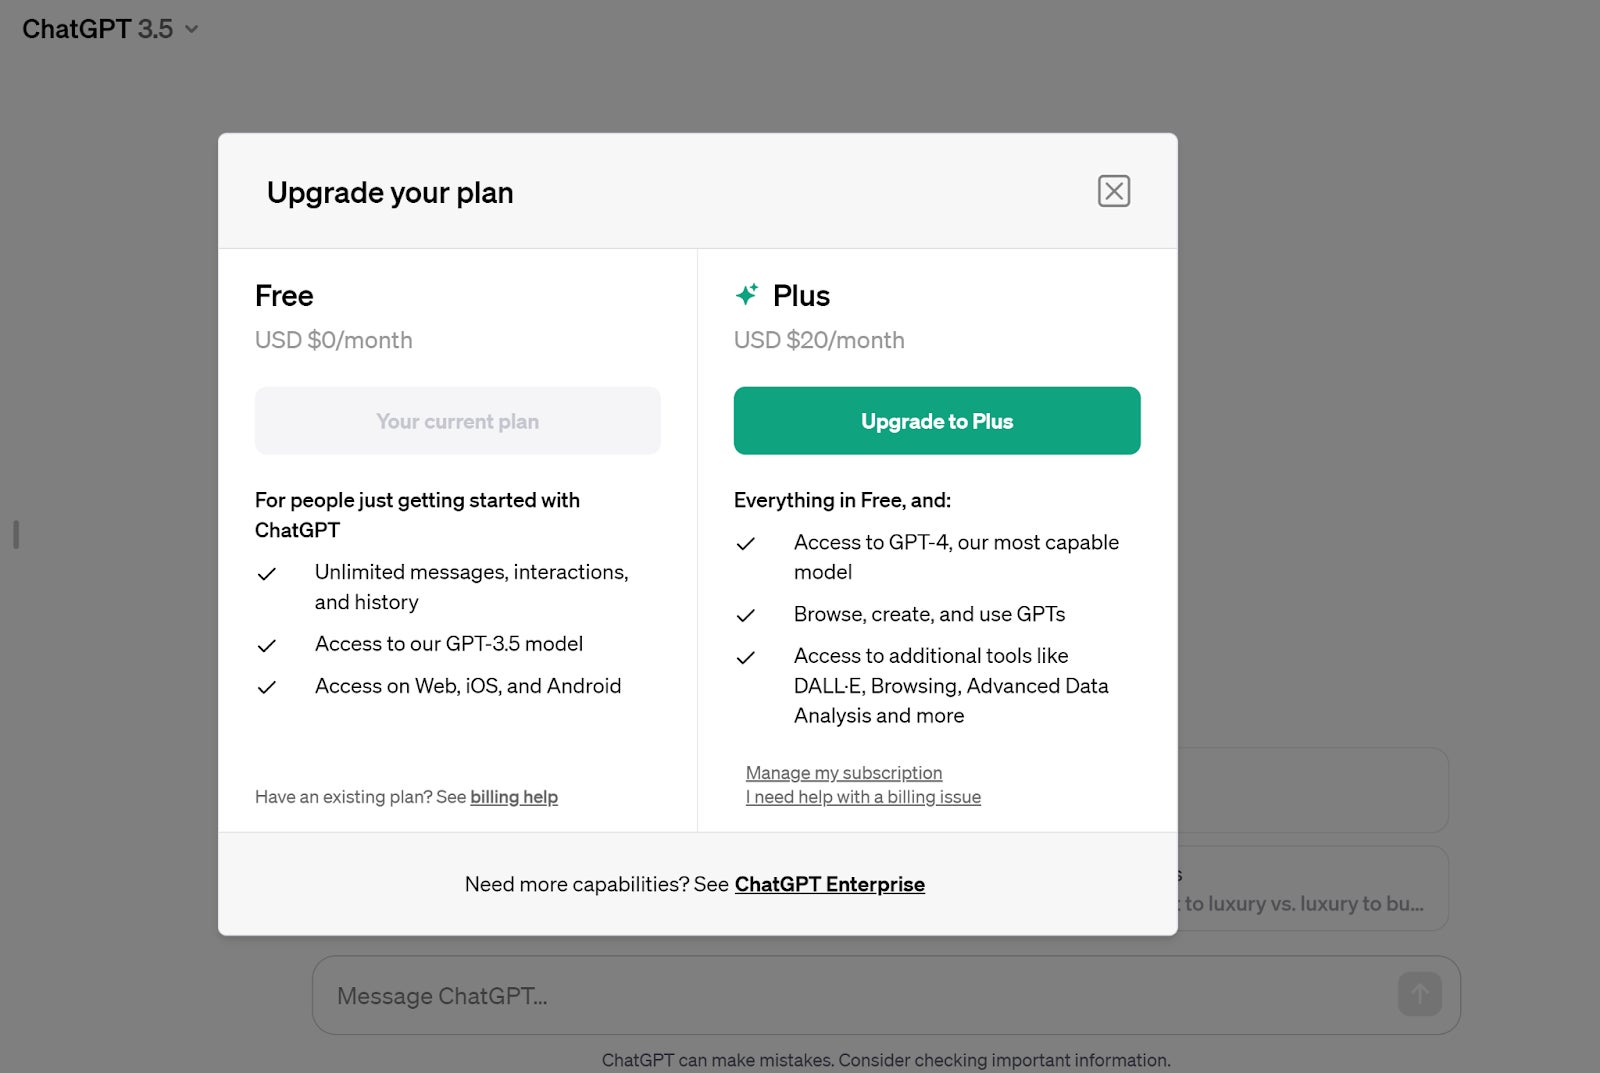Close the Upgrade your plan dialog

click(1113, 191)
